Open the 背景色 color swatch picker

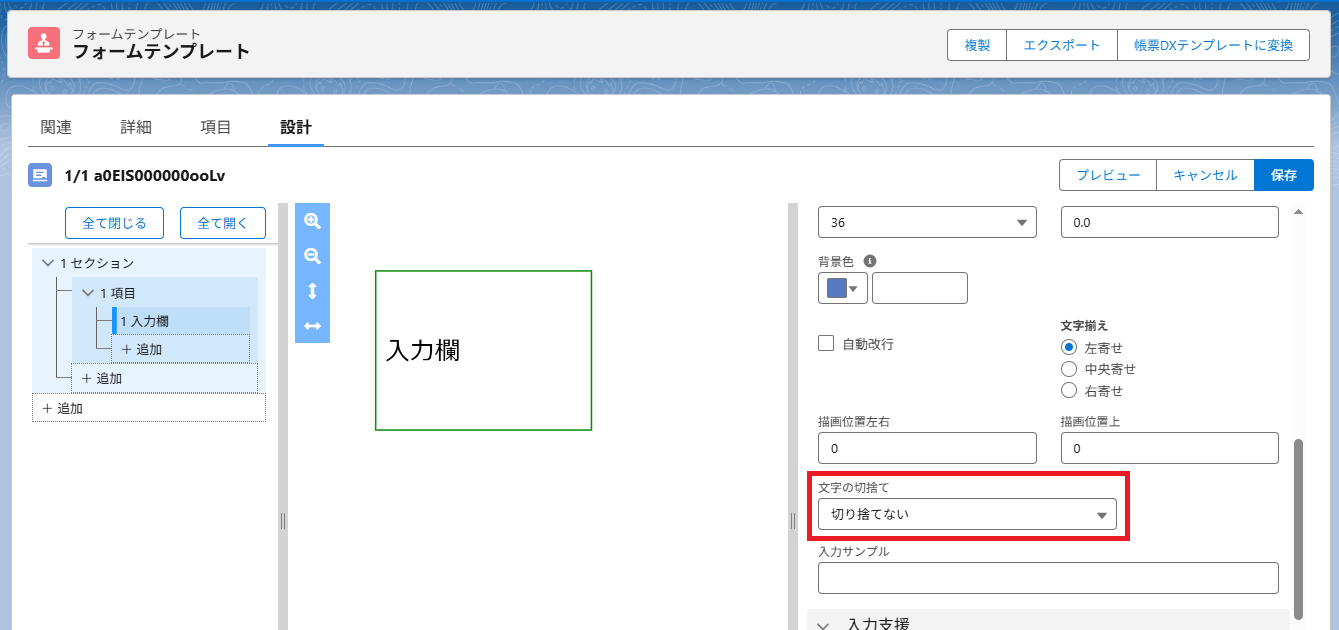click(x=841, y=289)
